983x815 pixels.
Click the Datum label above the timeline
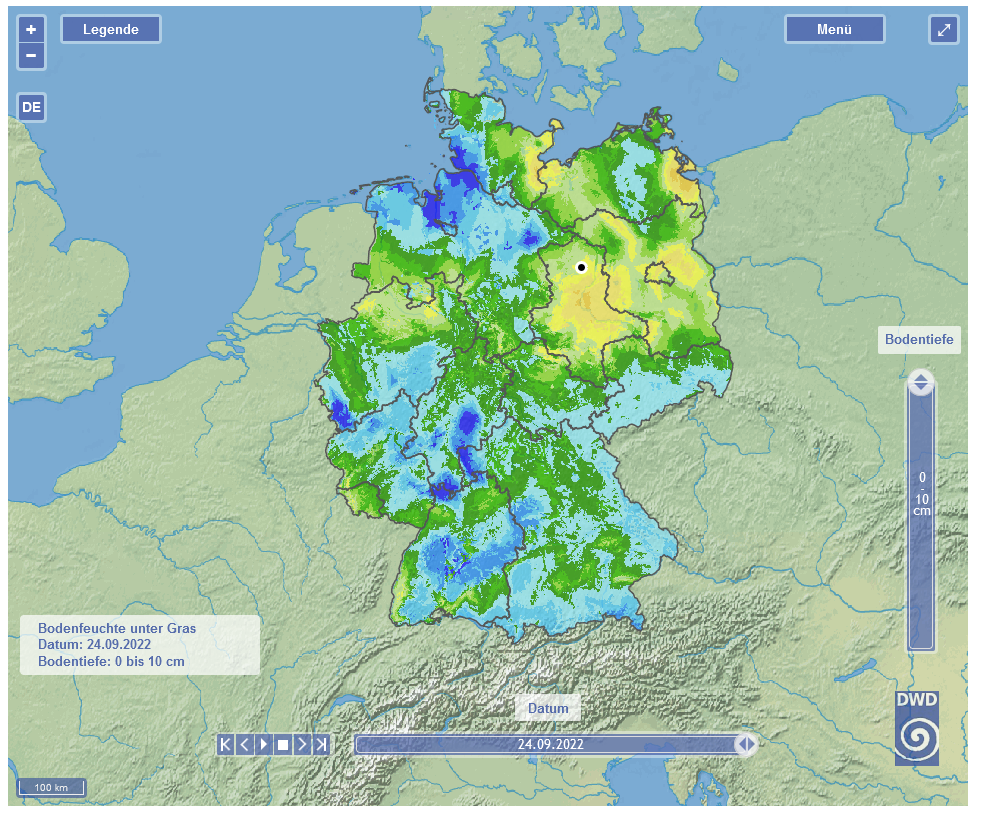[548, 708]
